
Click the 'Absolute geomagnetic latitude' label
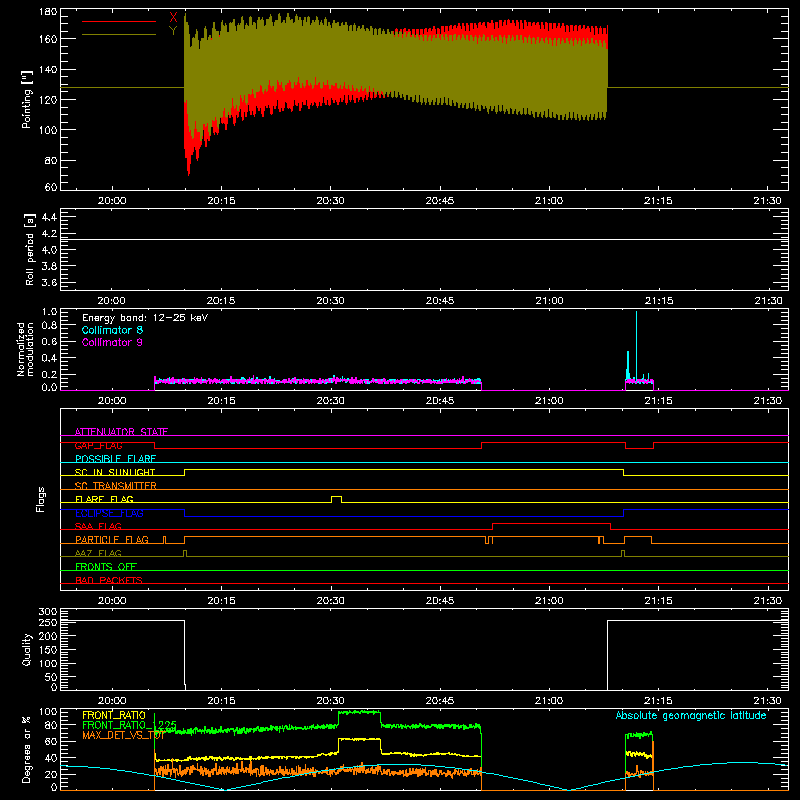tap(691, 715)
